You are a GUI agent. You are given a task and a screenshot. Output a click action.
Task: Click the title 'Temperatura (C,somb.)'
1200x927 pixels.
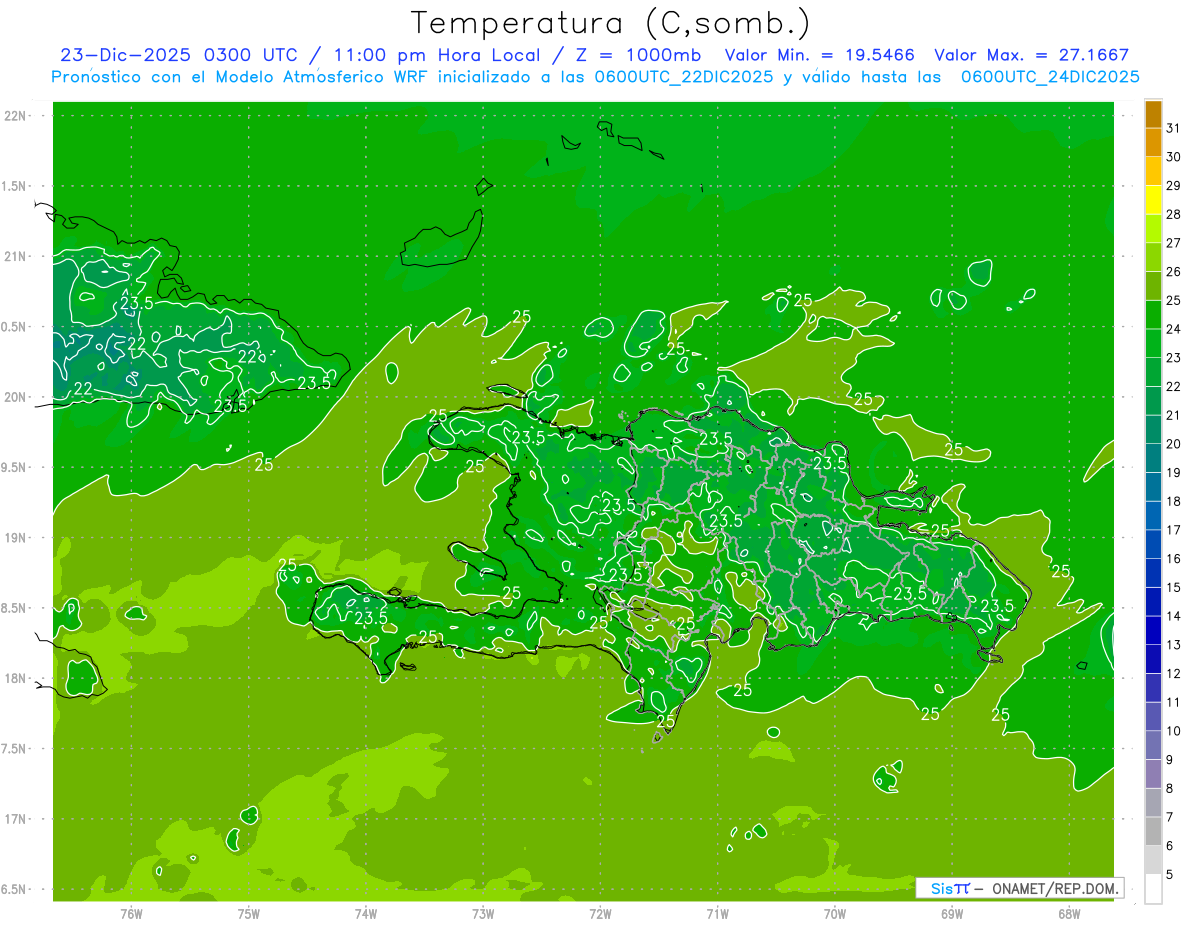(x=611, y=23)
